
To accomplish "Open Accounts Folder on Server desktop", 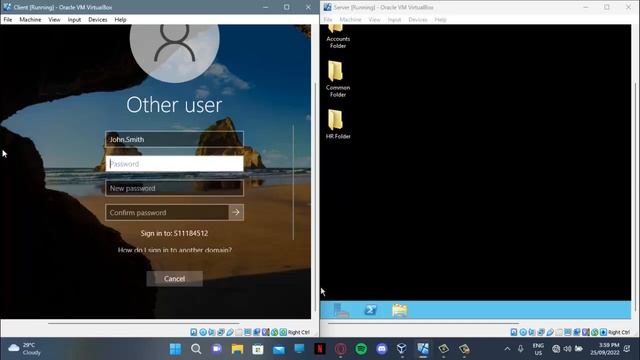I will [338, 37].
